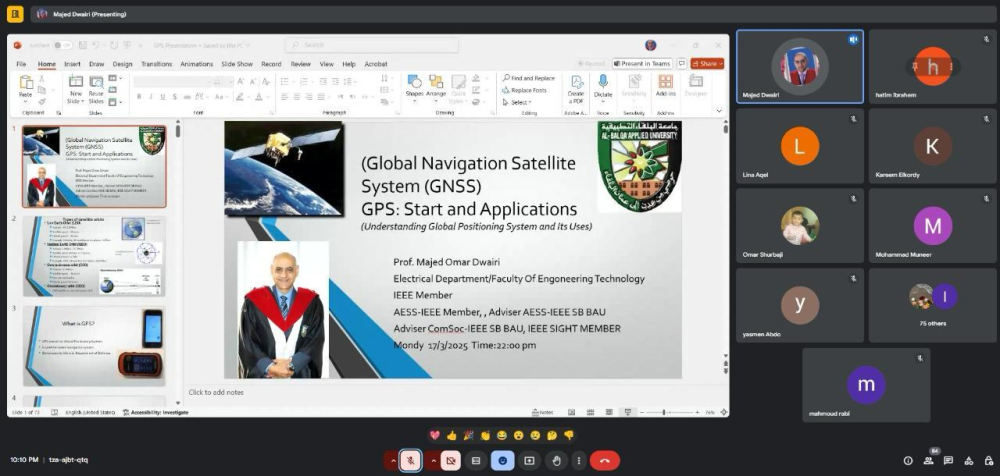The width and height of the screenshot is (1000, 476).
Task: Turn on the camera
Action: coord(451,460)
